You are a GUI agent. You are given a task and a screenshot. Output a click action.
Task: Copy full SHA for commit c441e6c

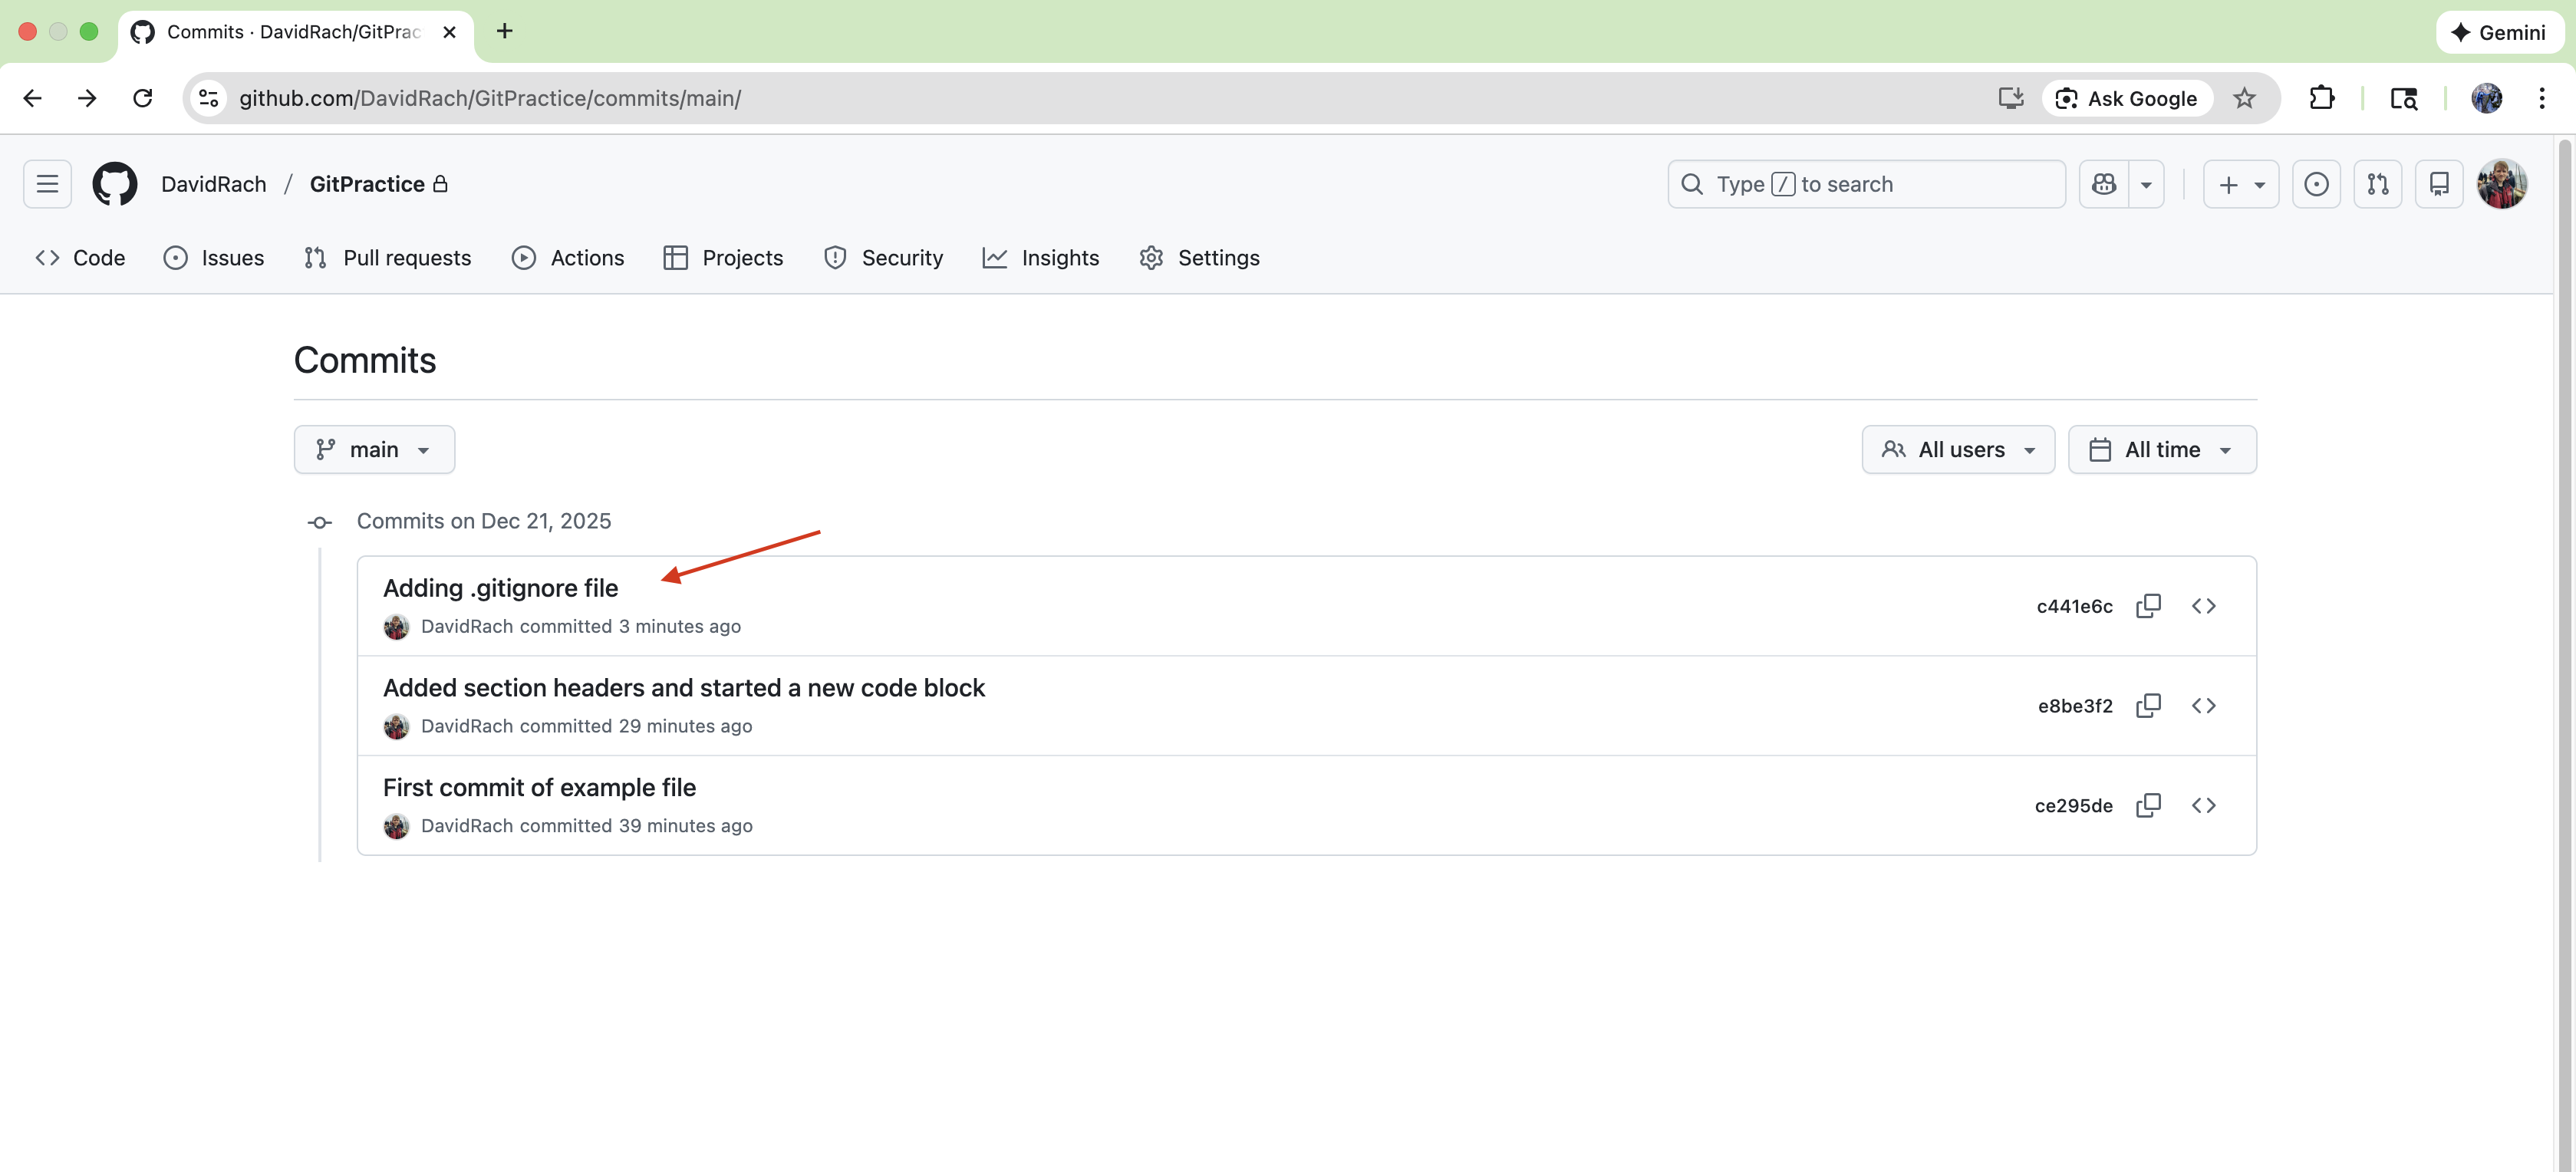click(2148, 606)
